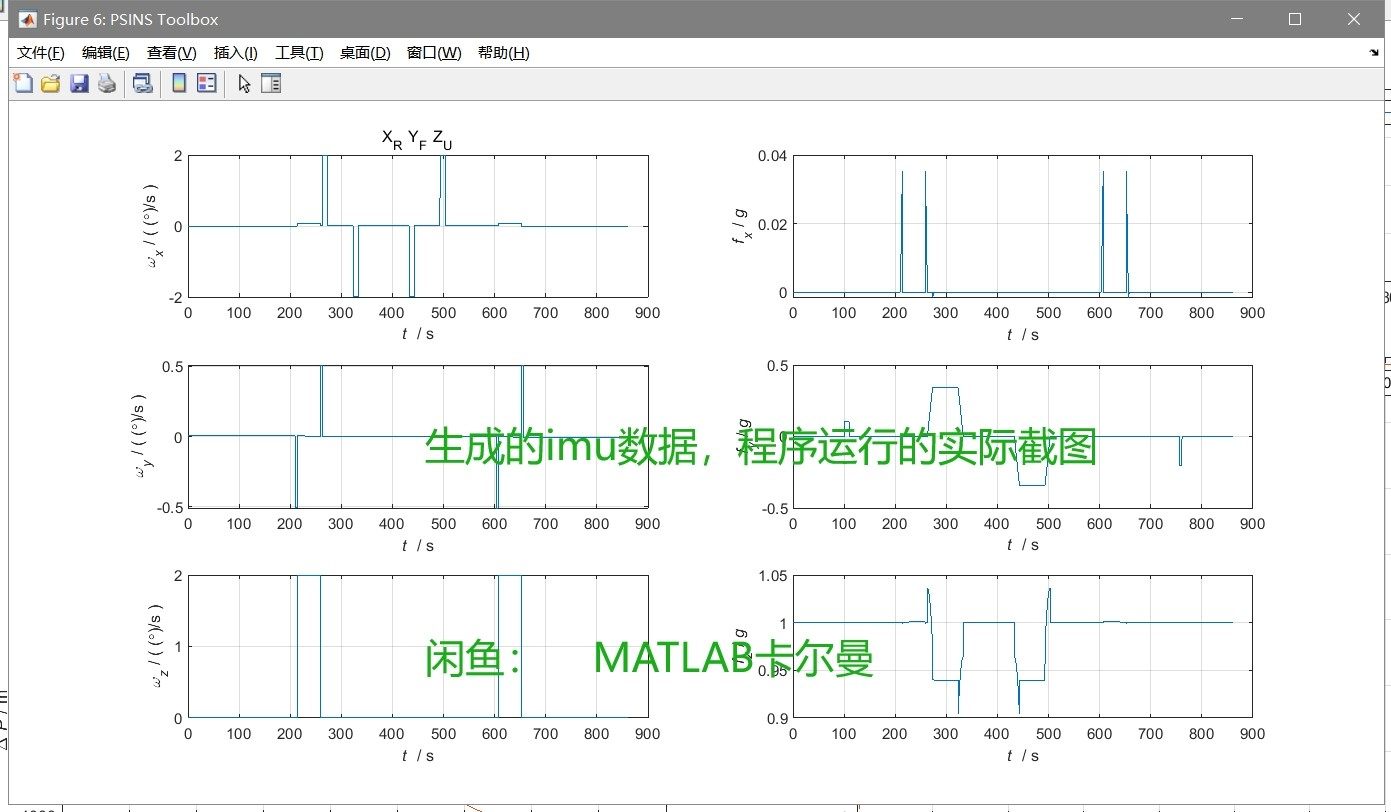Image resolution: width=1391 pixels, height=812 pixels.
Task: Insert a legend from the toolbar
Action: (x=207, y=84)
